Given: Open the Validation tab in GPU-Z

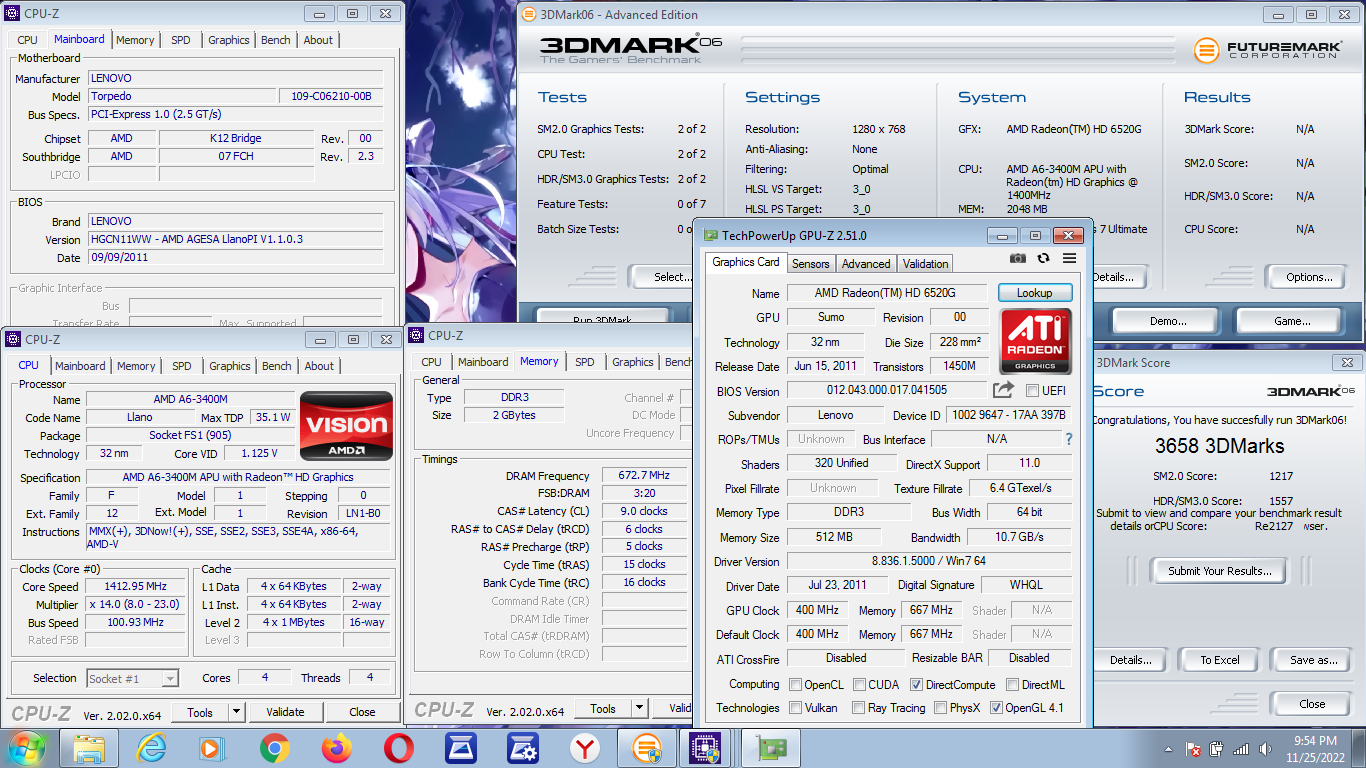Looking at the screenshot, I should (x=925, y=264).
